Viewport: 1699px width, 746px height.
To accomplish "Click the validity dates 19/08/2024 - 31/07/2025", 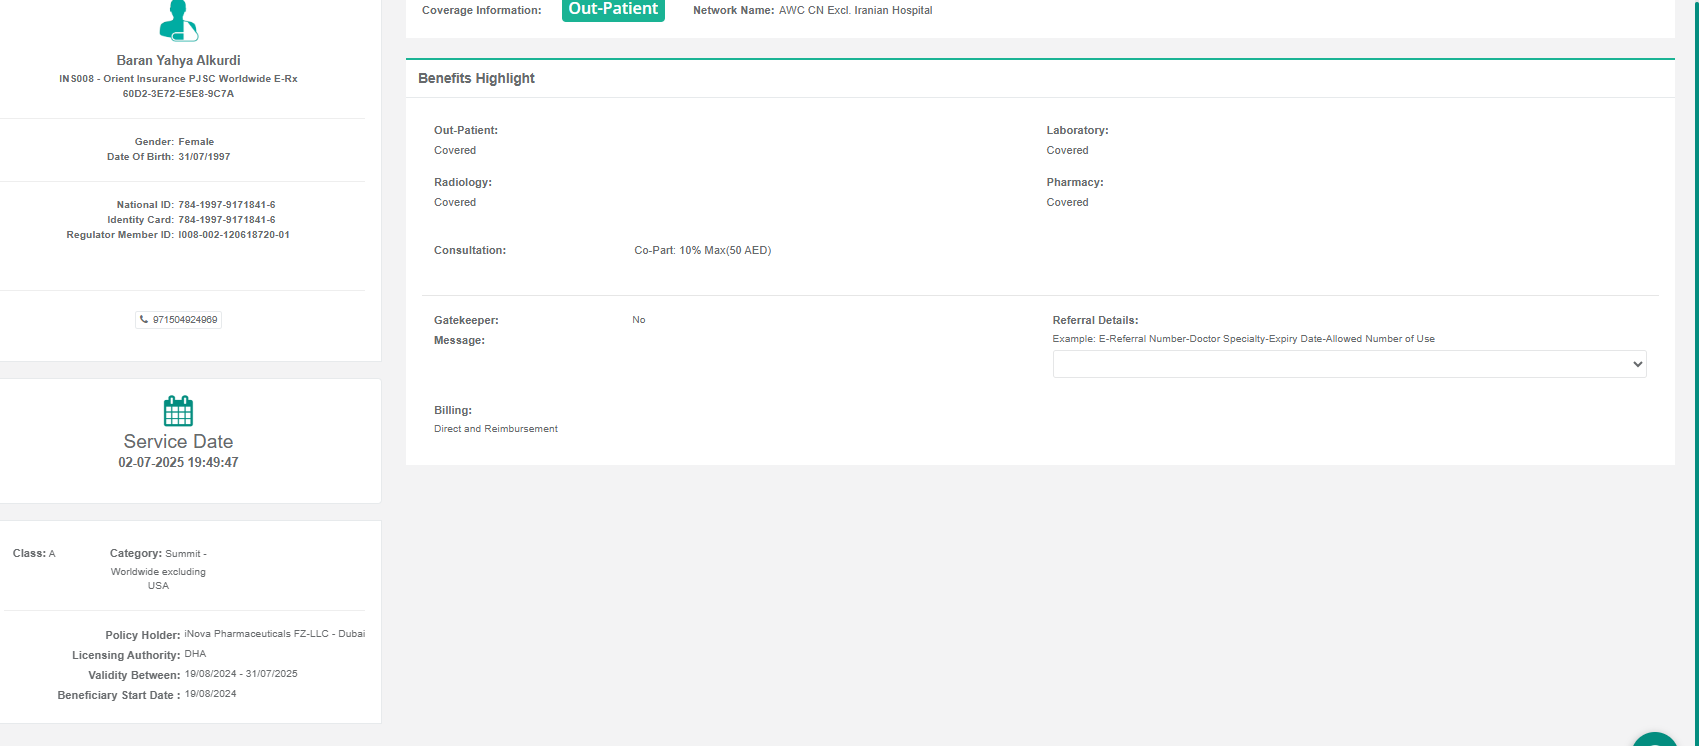I will (x=241, y=674).
